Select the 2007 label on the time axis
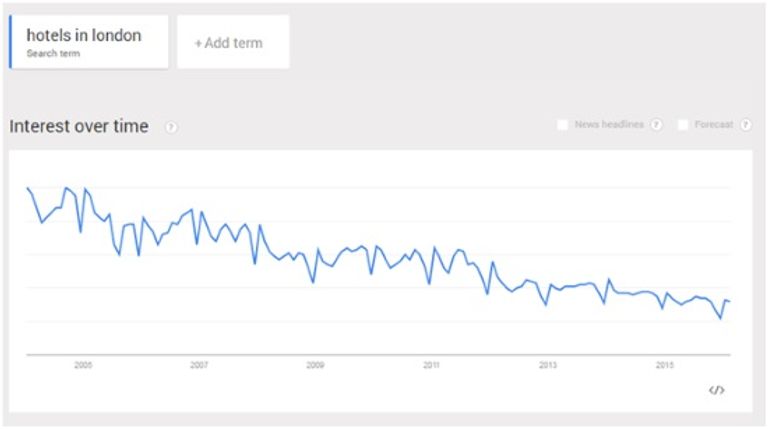 (x=199, y=365)
